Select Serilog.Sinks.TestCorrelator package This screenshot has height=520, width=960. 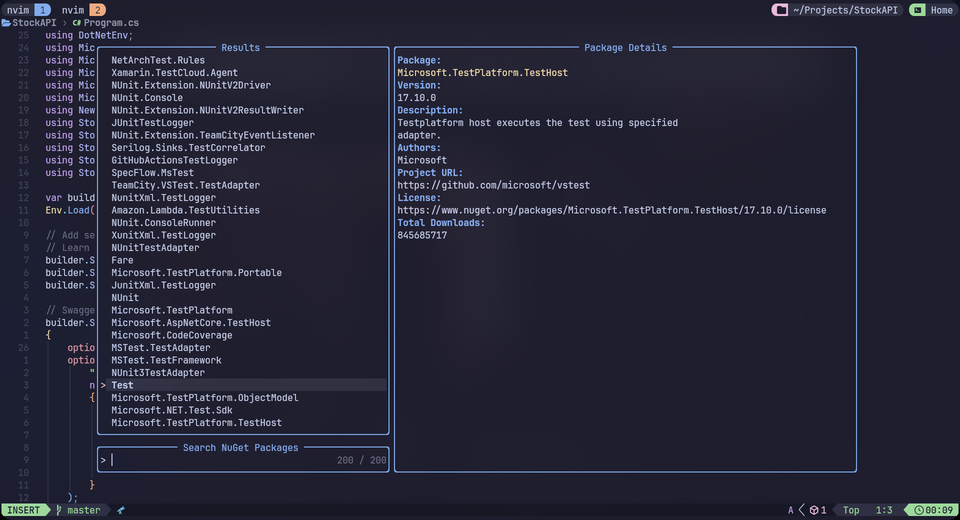[189, 148]
